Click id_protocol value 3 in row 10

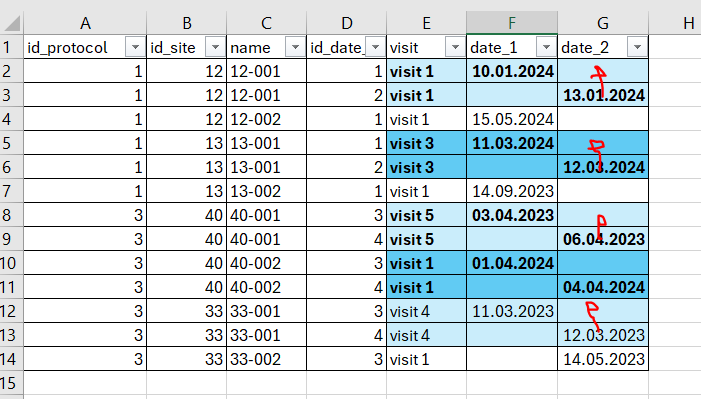point(85,263)
